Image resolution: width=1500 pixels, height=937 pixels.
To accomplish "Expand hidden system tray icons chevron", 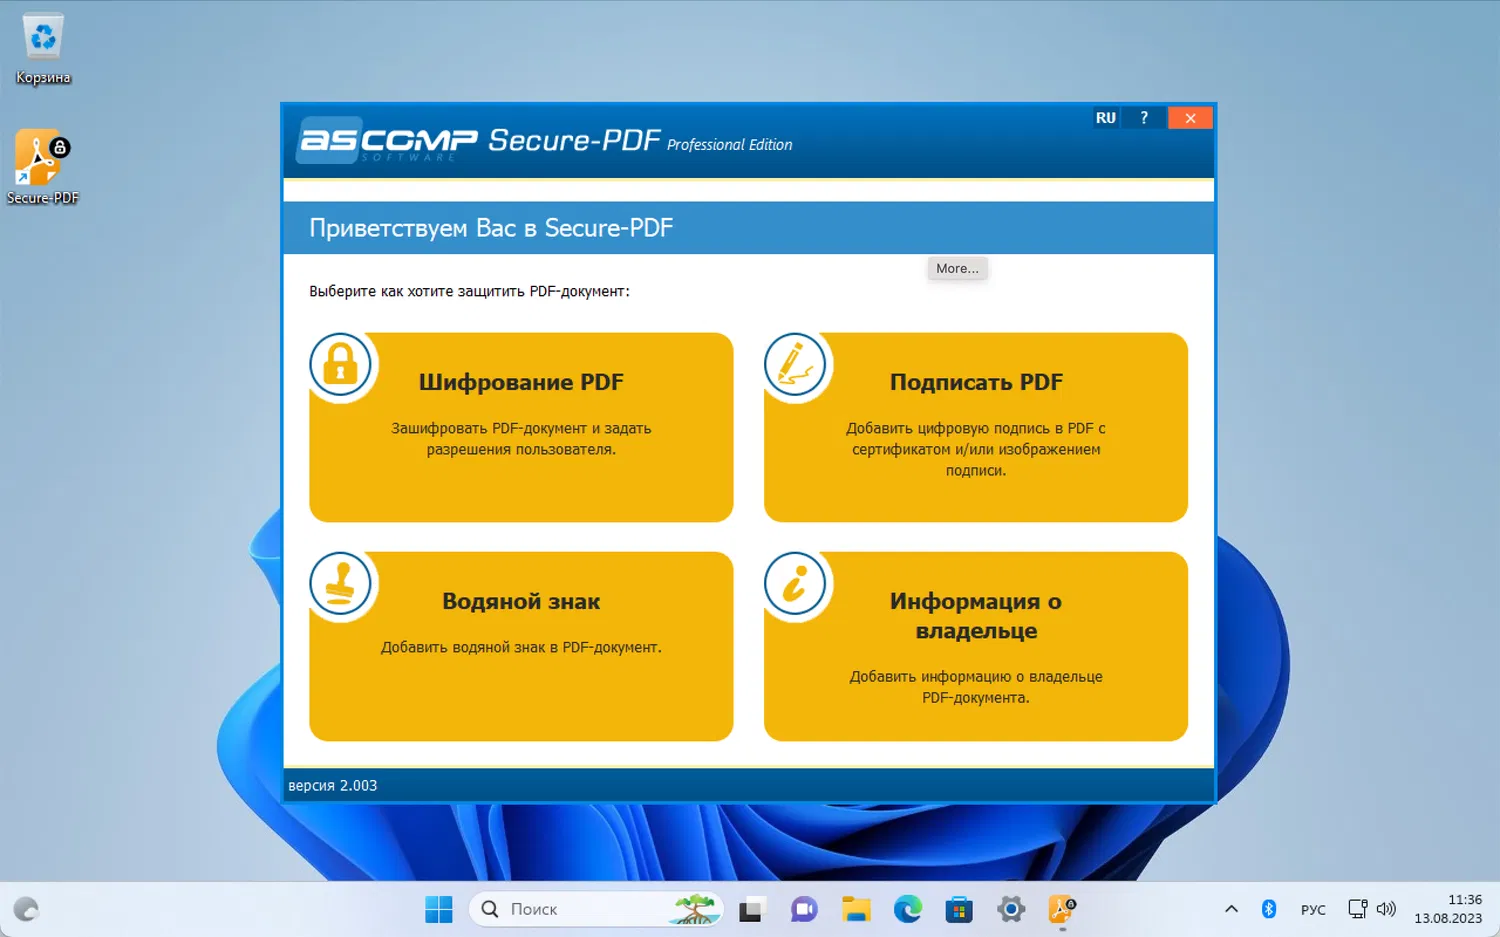I will pos(1231,909).
